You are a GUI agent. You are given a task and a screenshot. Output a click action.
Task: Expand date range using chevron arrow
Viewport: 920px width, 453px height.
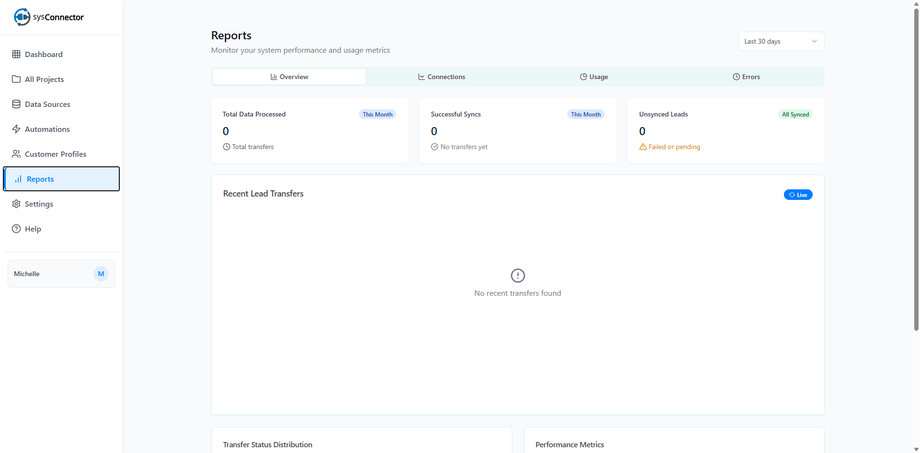point(814,41)
